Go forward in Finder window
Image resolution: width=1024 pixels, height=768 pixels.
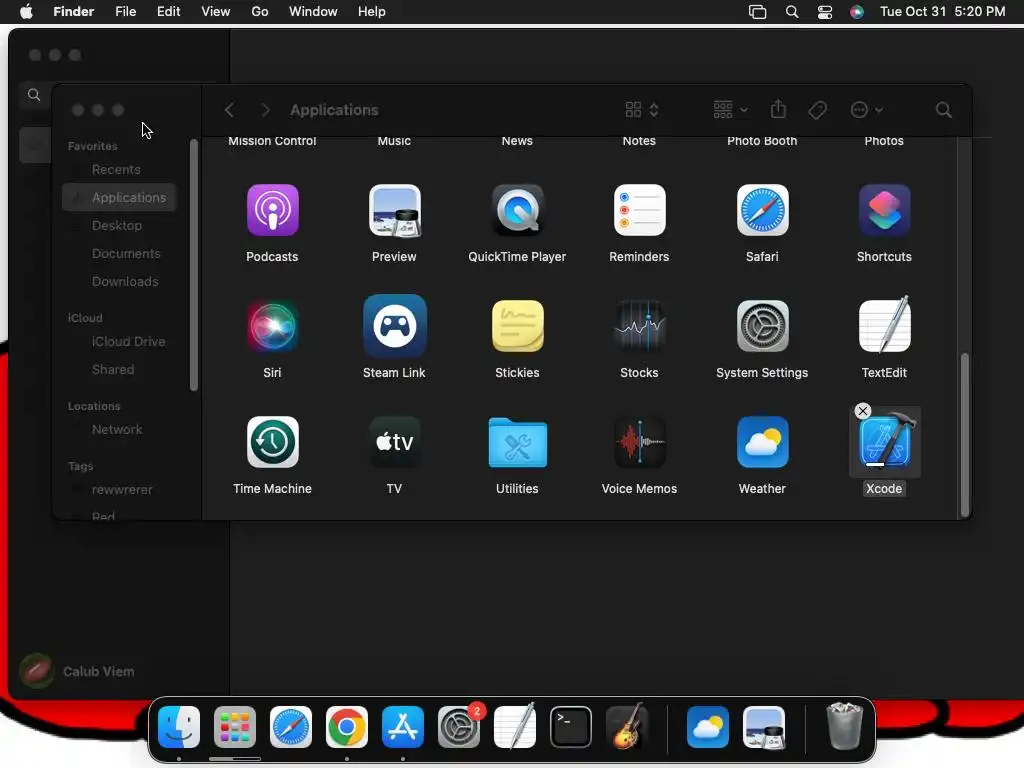click(265, 110)
